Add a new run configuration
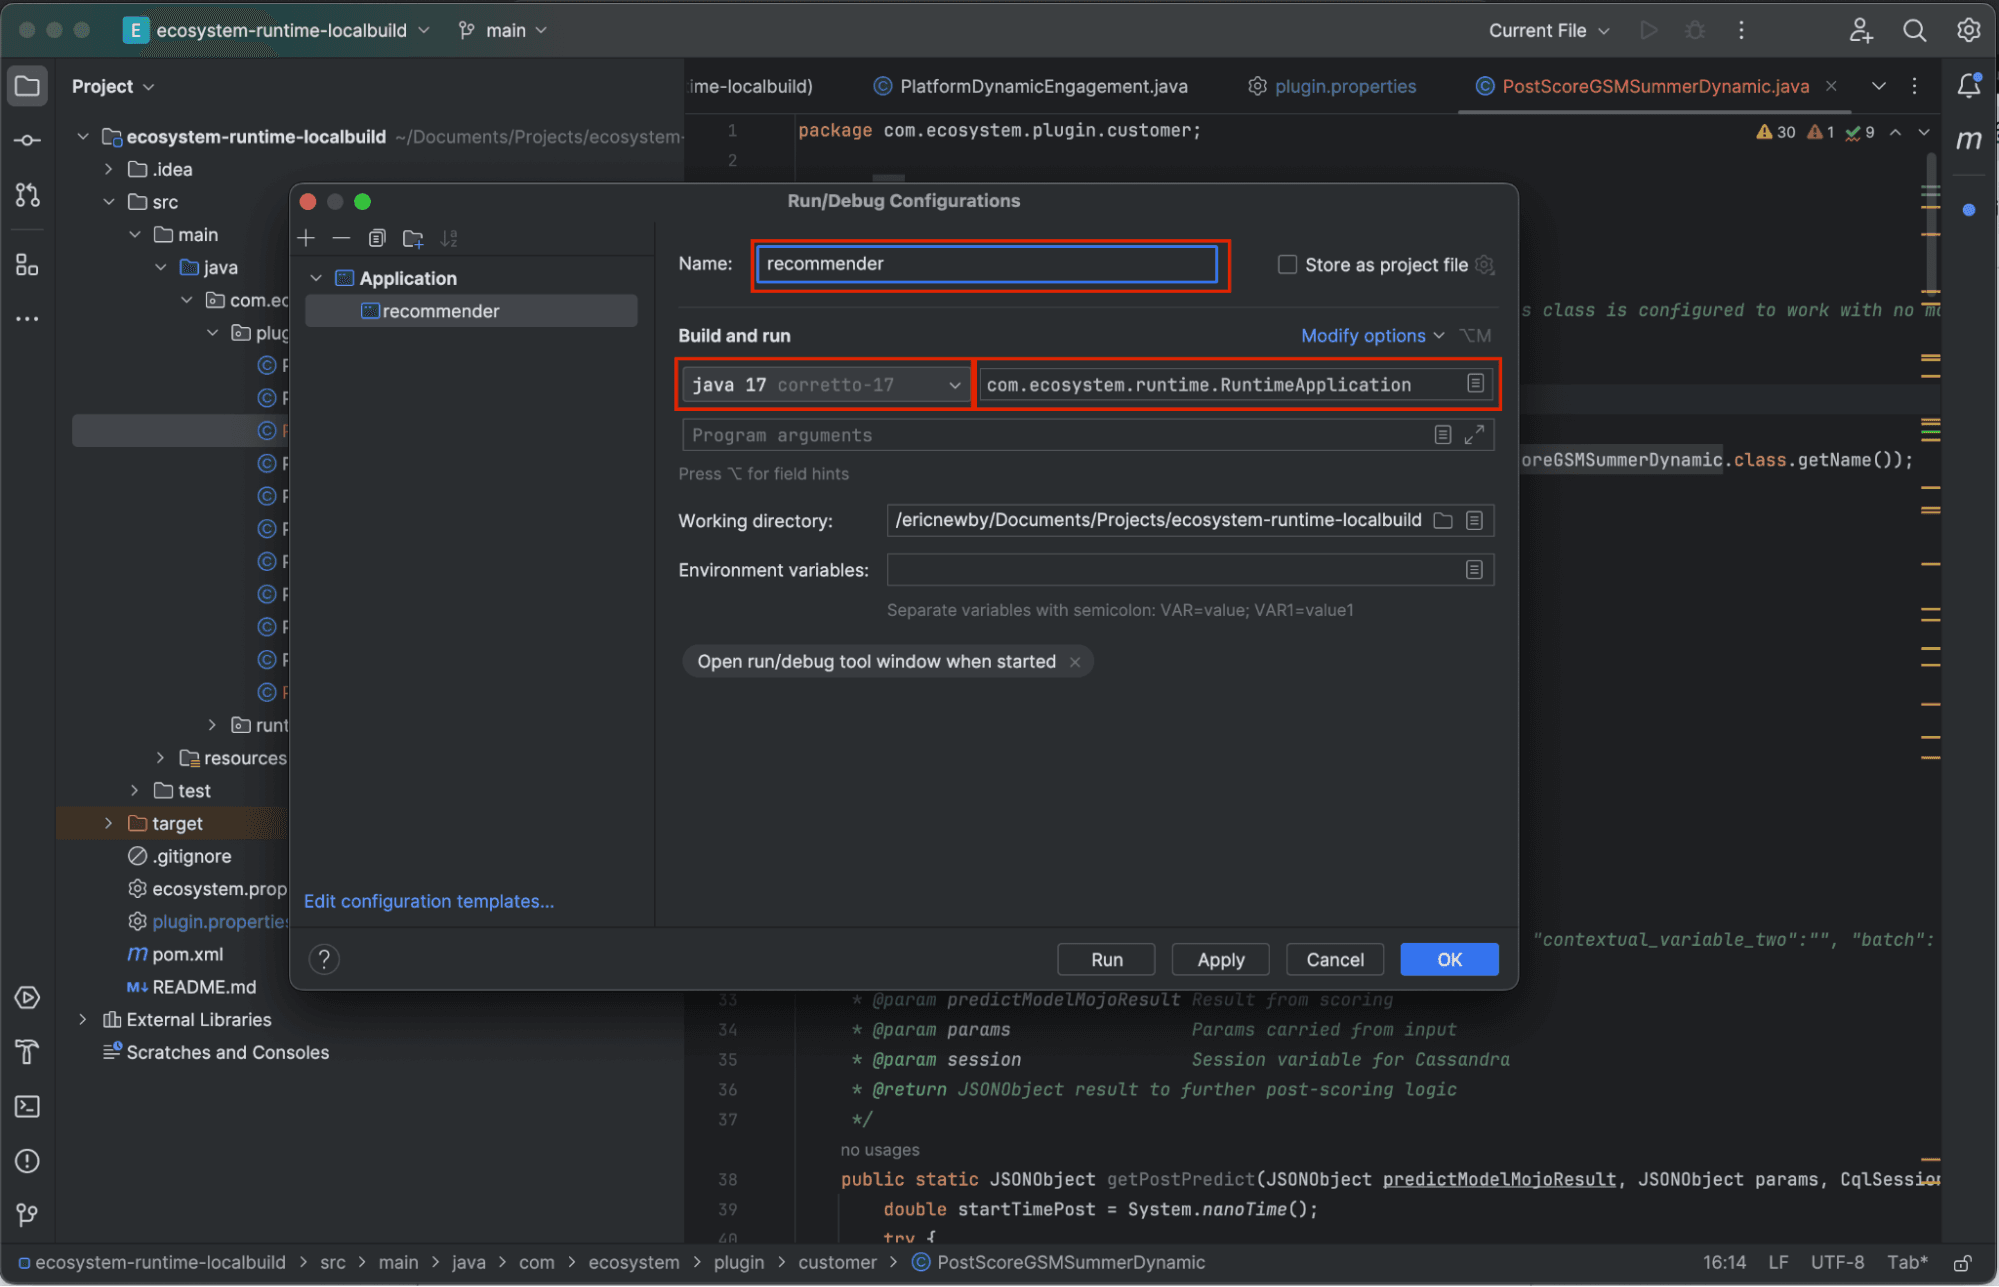 click(306, 238)
